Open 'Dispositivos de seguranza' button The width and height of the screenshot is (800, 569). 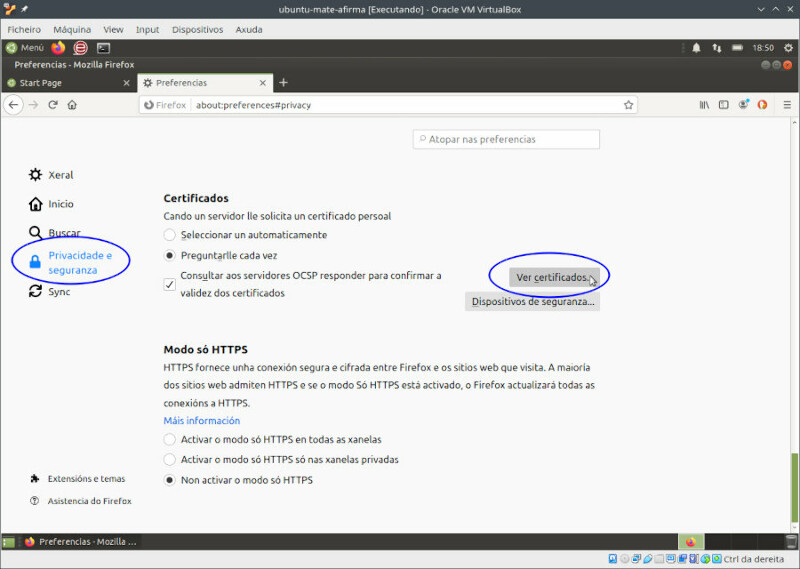(x=532, y=301)
